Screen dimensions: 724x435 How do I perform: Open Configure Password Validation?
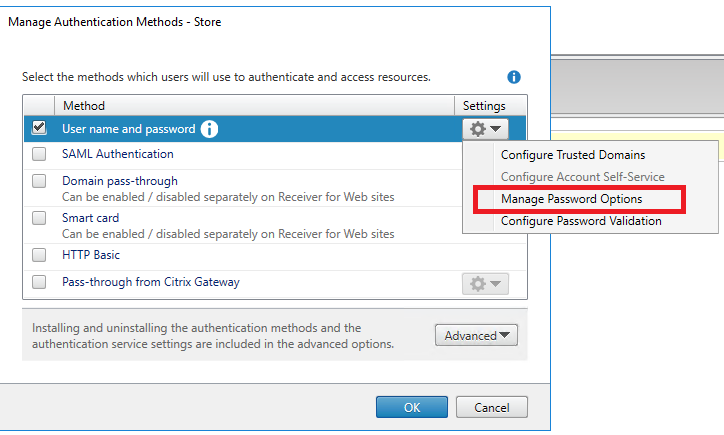(580, 221)
